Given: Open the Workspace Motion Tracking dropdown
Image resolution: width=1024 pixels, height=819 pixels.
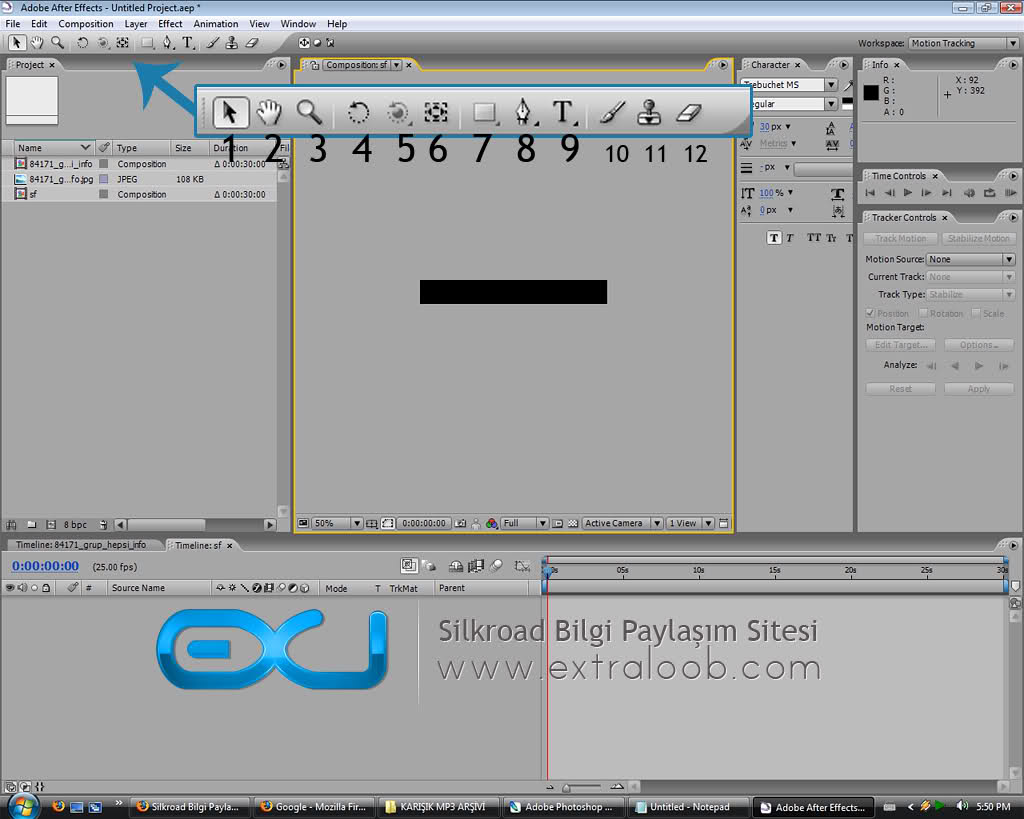Looking at the screenshot, I should [x=963, y=43].
